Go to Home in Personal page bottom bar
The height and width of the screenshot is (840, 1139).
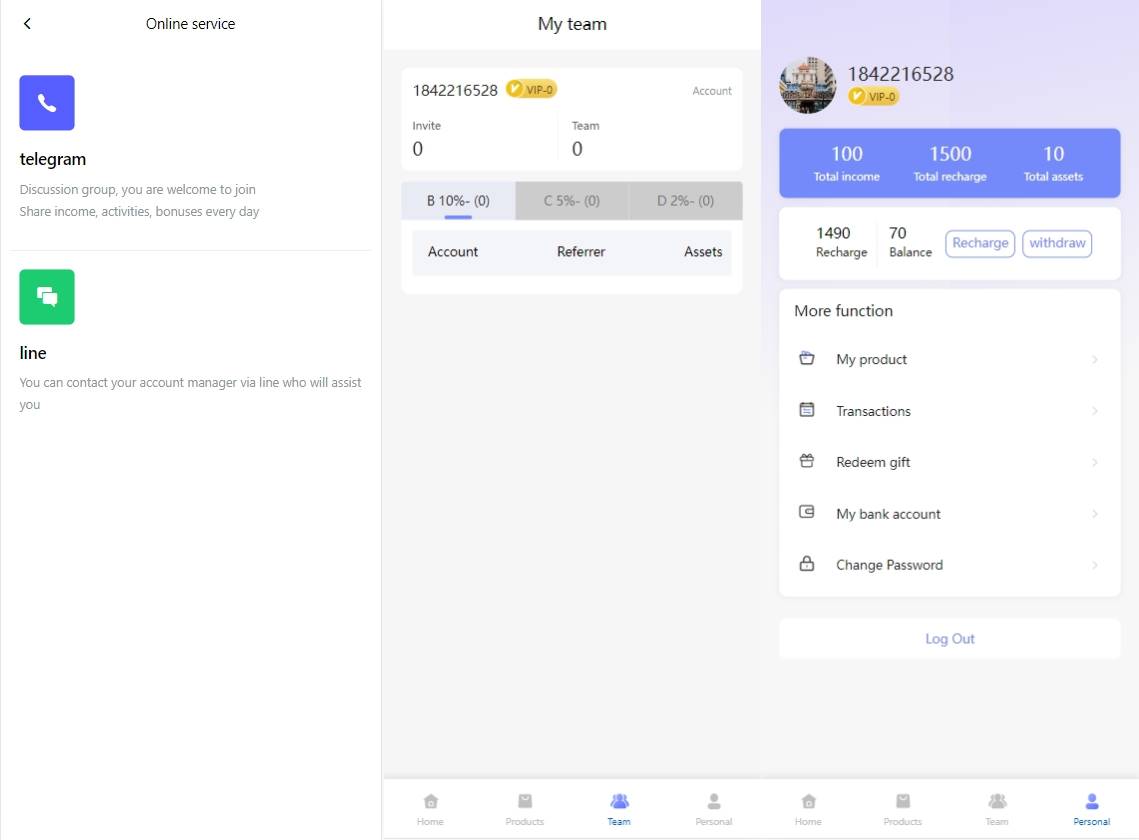pyautogui.click(x=808, y=808)
